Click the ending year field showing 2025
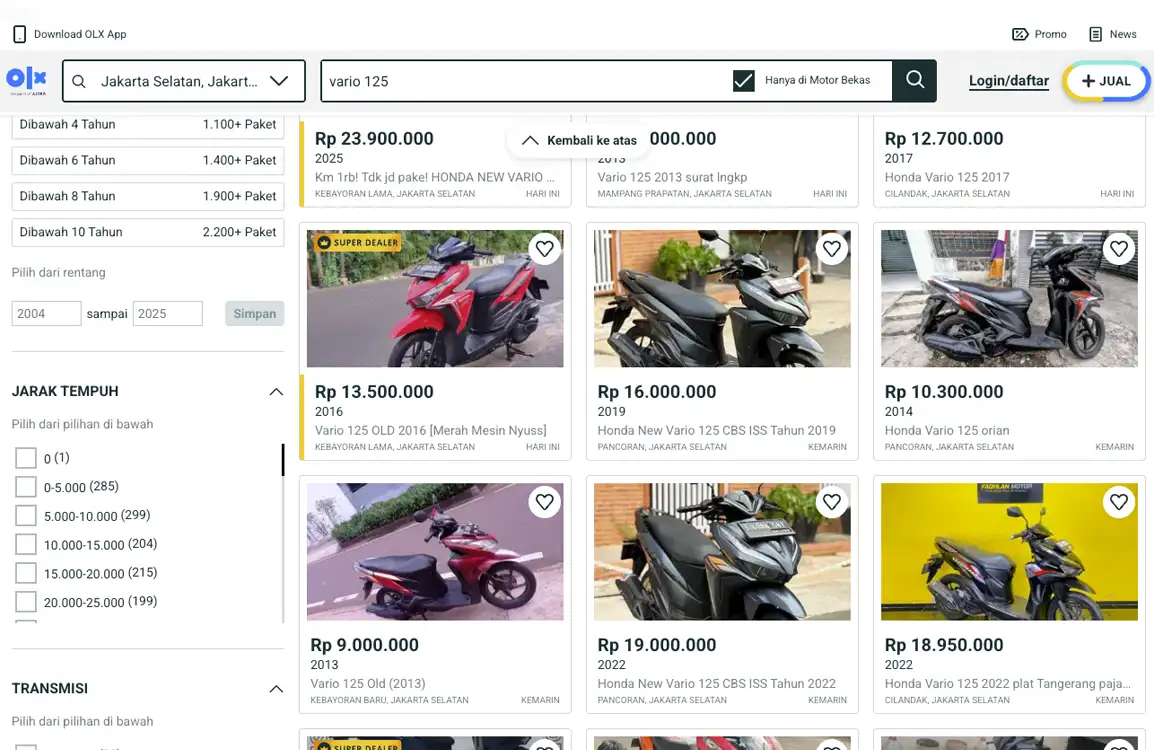 (x=168, y=314)
